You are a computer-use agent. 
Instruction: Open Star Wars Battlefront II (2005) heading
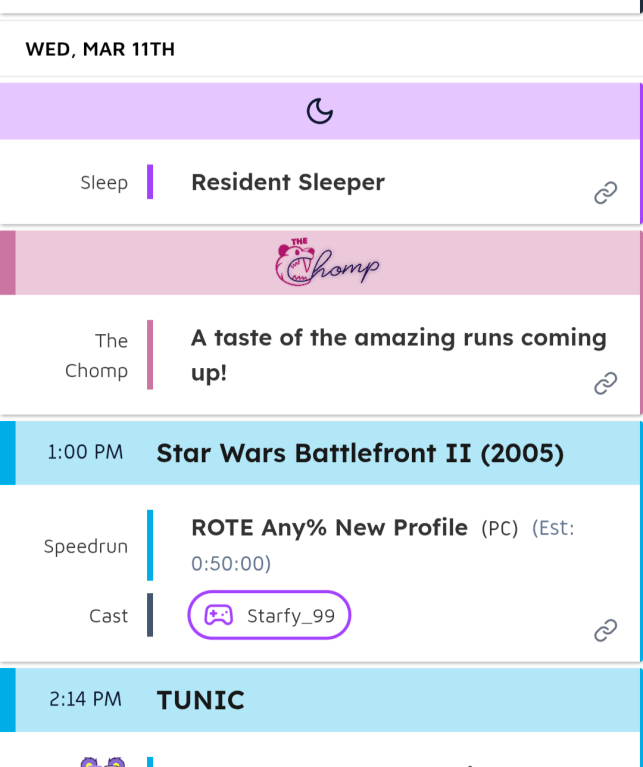360,454
